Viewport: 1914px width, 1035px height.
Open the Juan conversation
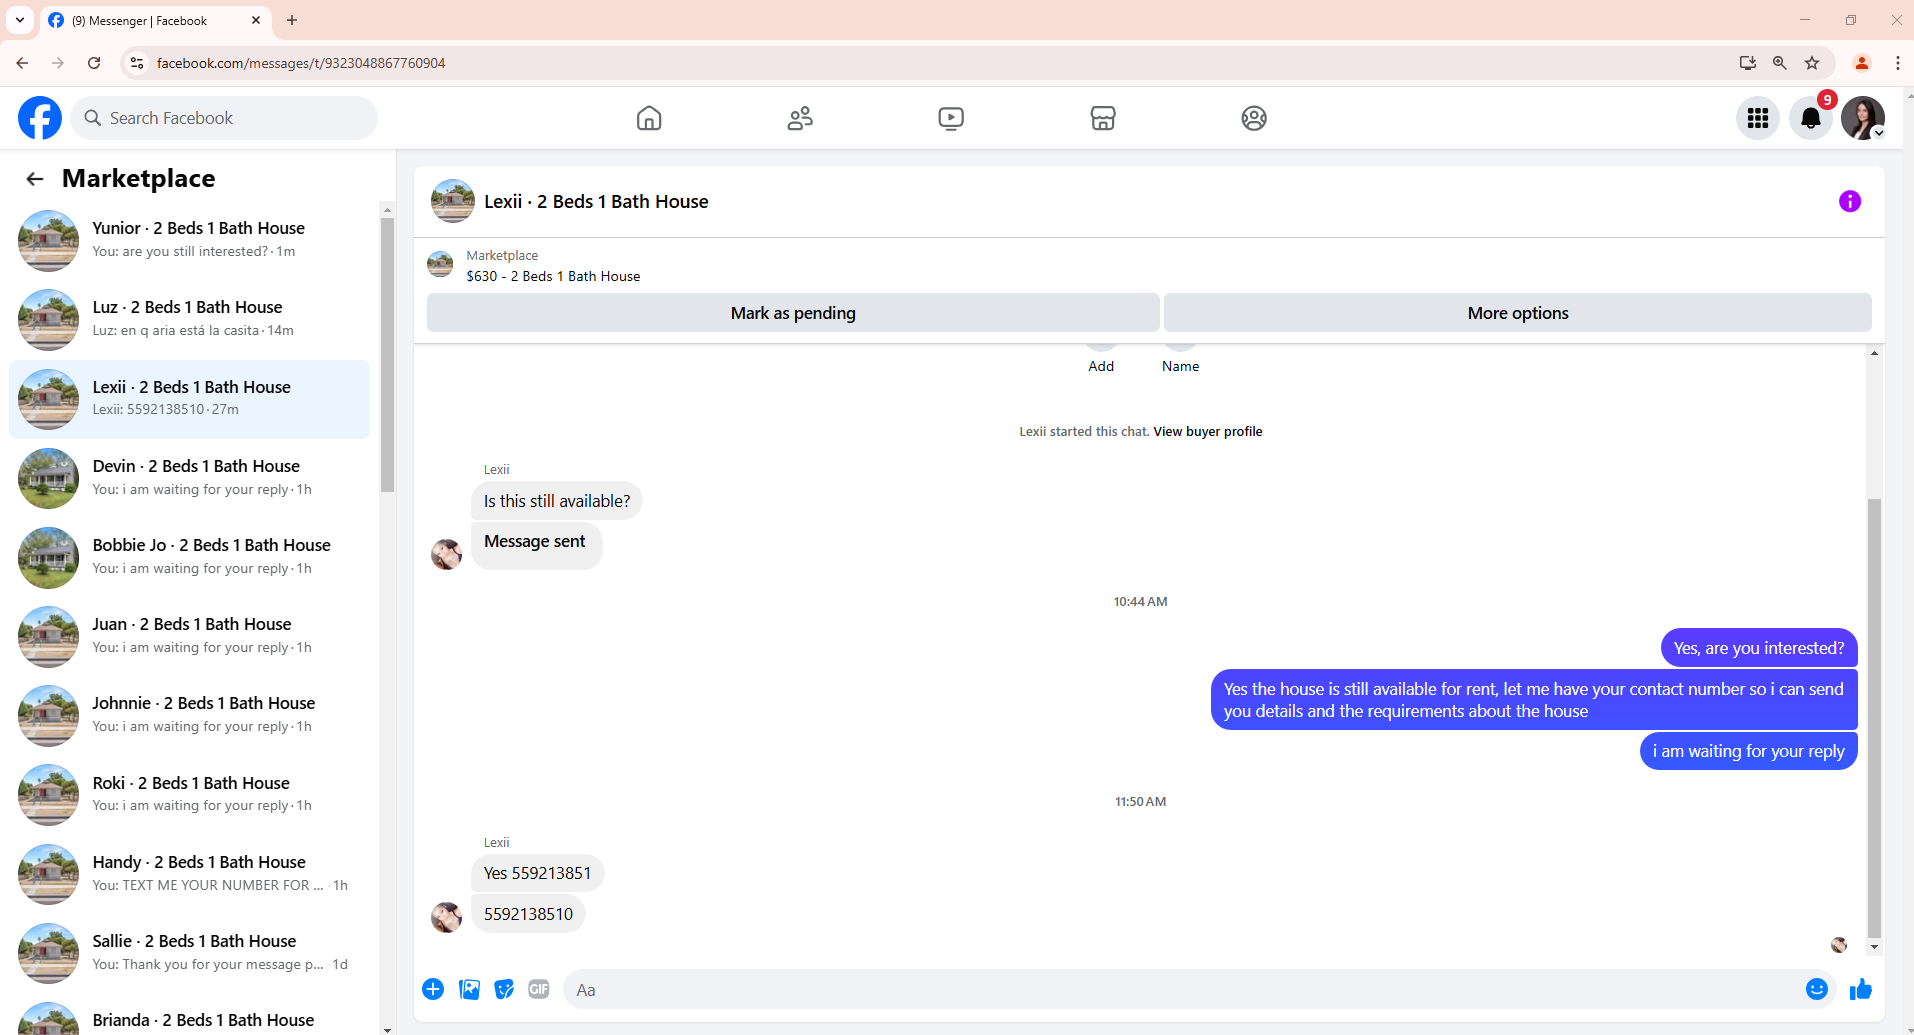(190, 636)
